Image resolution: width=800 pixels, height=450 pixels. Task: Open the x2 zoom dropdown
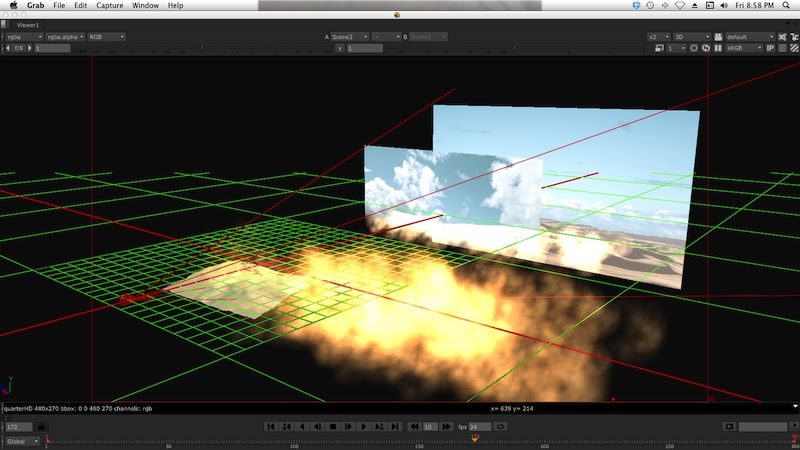point(659,37)
